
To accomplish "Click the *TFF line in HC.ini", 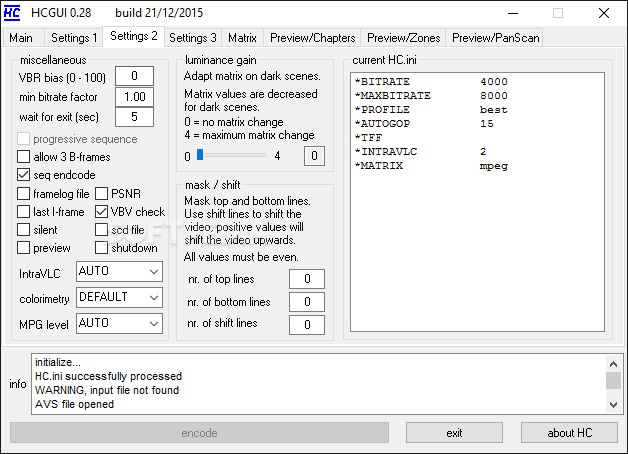I will click(369, 138).
